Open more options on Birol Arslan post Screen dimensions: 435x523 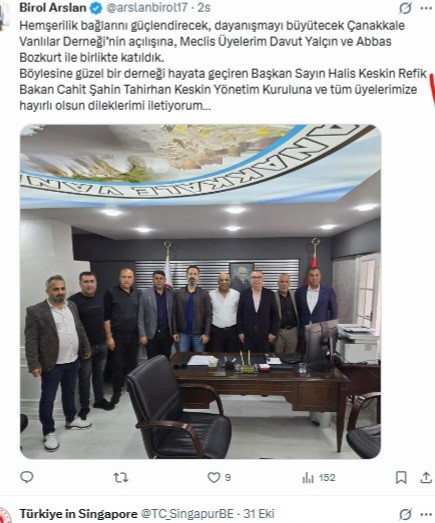(x=426, y=8)
